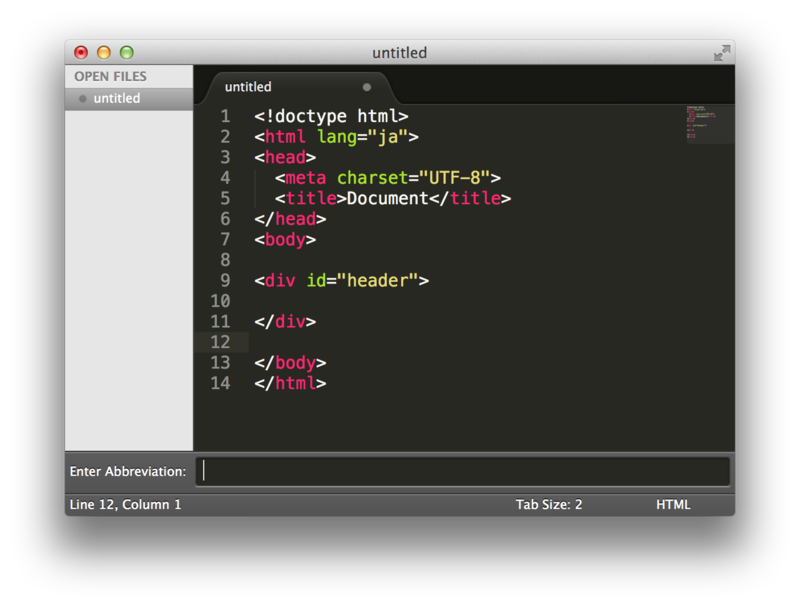Click the charset="UTF-8" attribute
Screen dimensions: 800x606
tap(413, 178)
